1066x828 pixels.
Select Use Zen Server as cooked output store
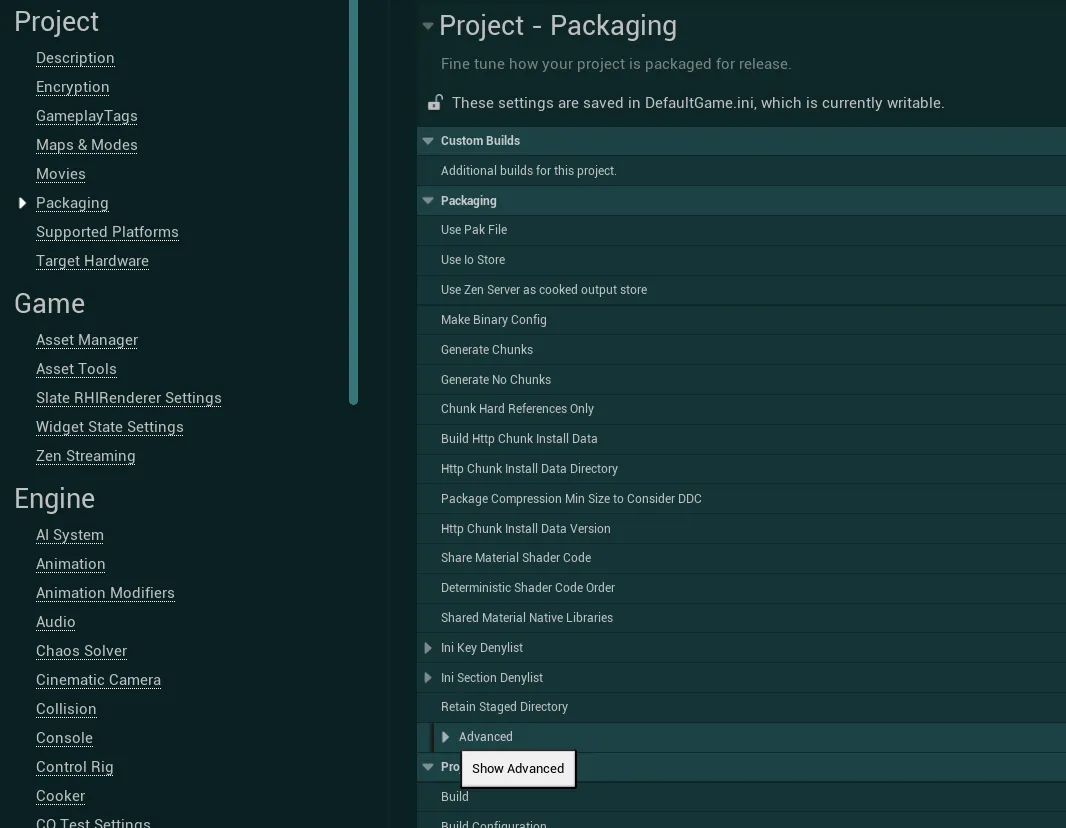[x=741, y=290]
